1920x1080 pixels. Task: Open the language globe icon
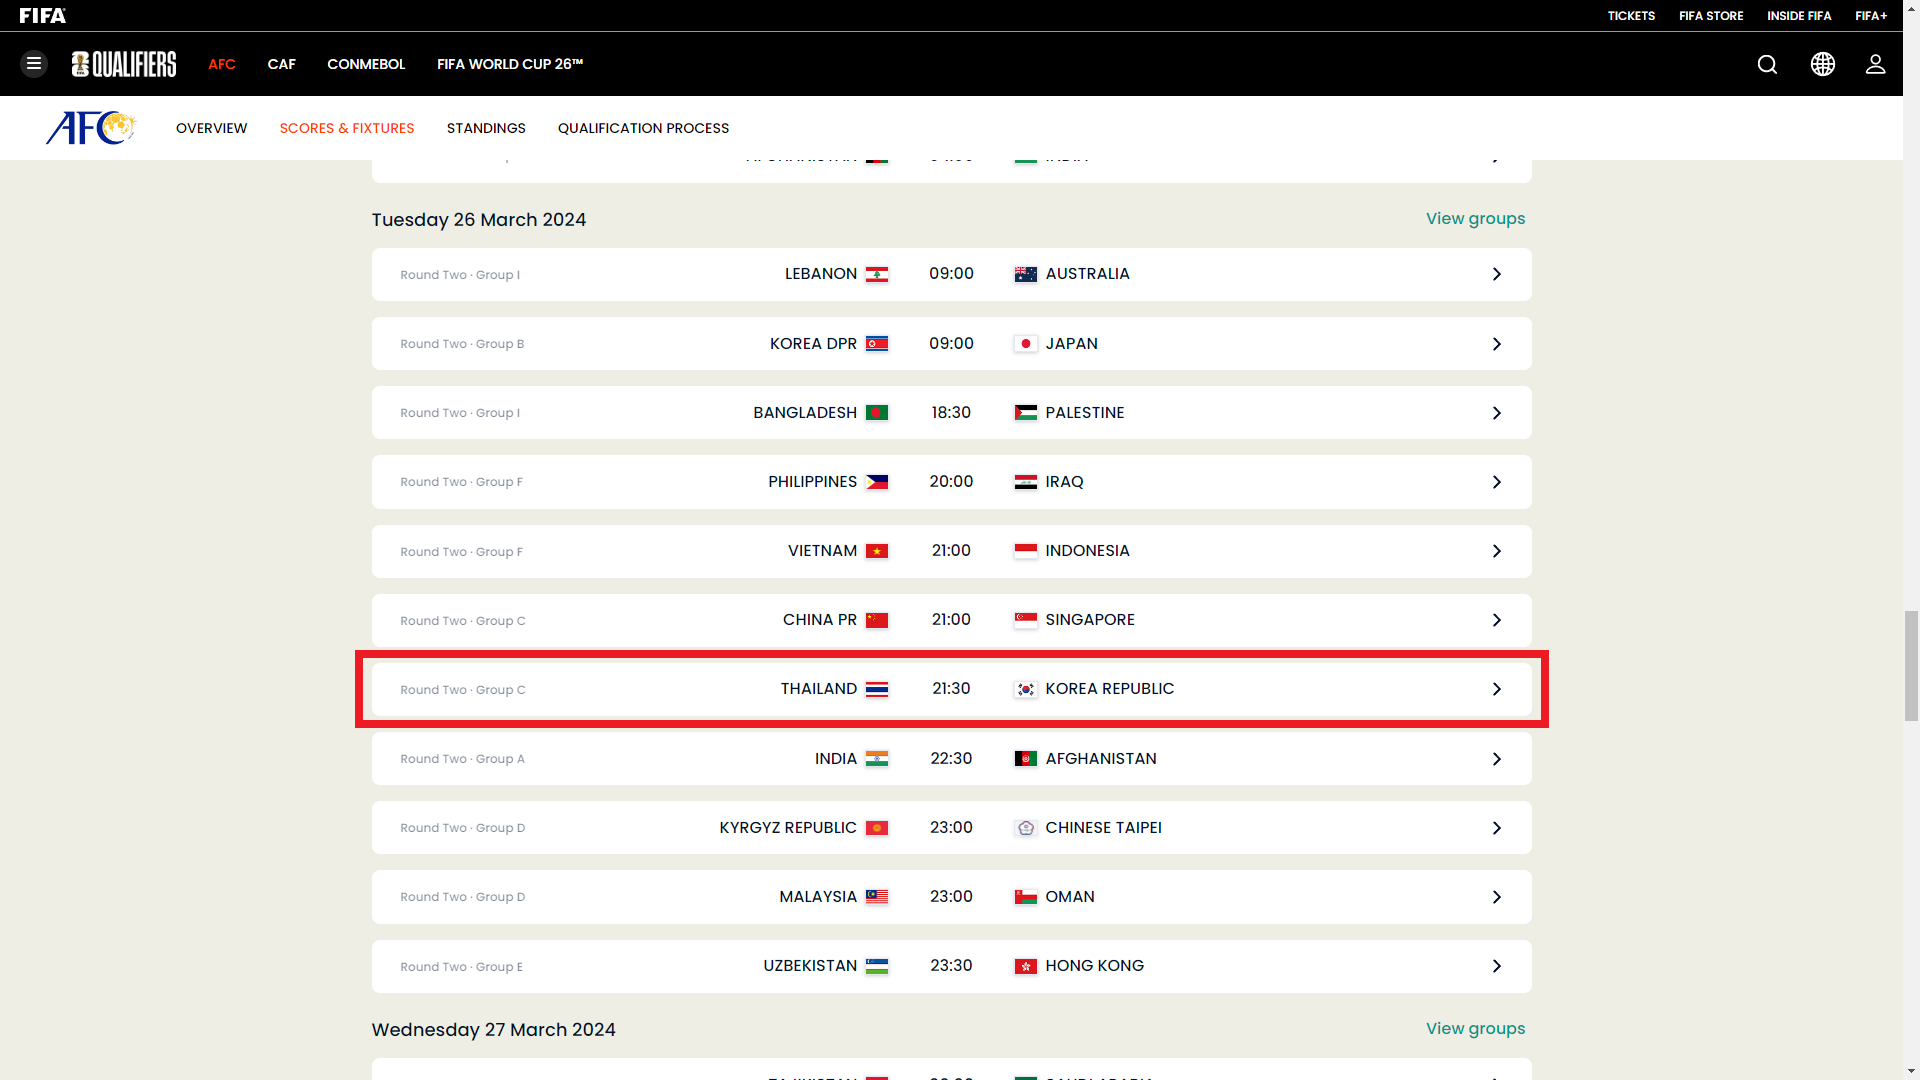pos(1822,64)
